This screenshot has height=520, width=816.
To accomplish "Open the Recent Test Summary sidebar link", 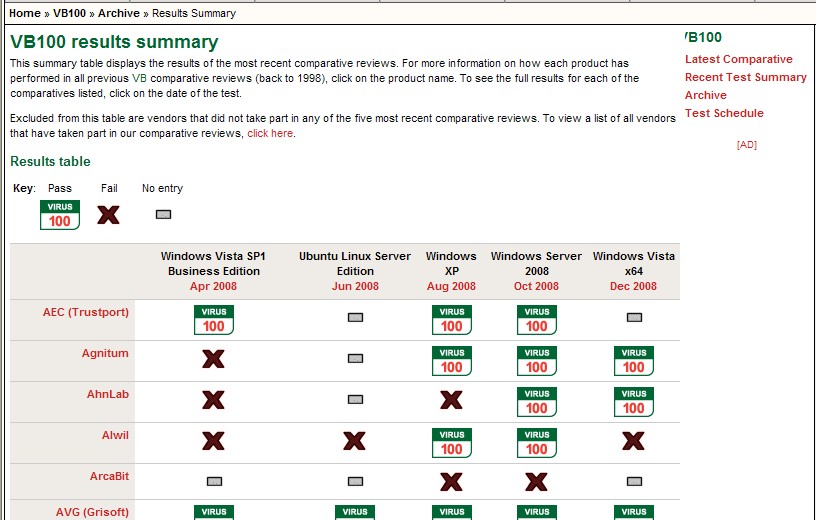I will (746, 77).
